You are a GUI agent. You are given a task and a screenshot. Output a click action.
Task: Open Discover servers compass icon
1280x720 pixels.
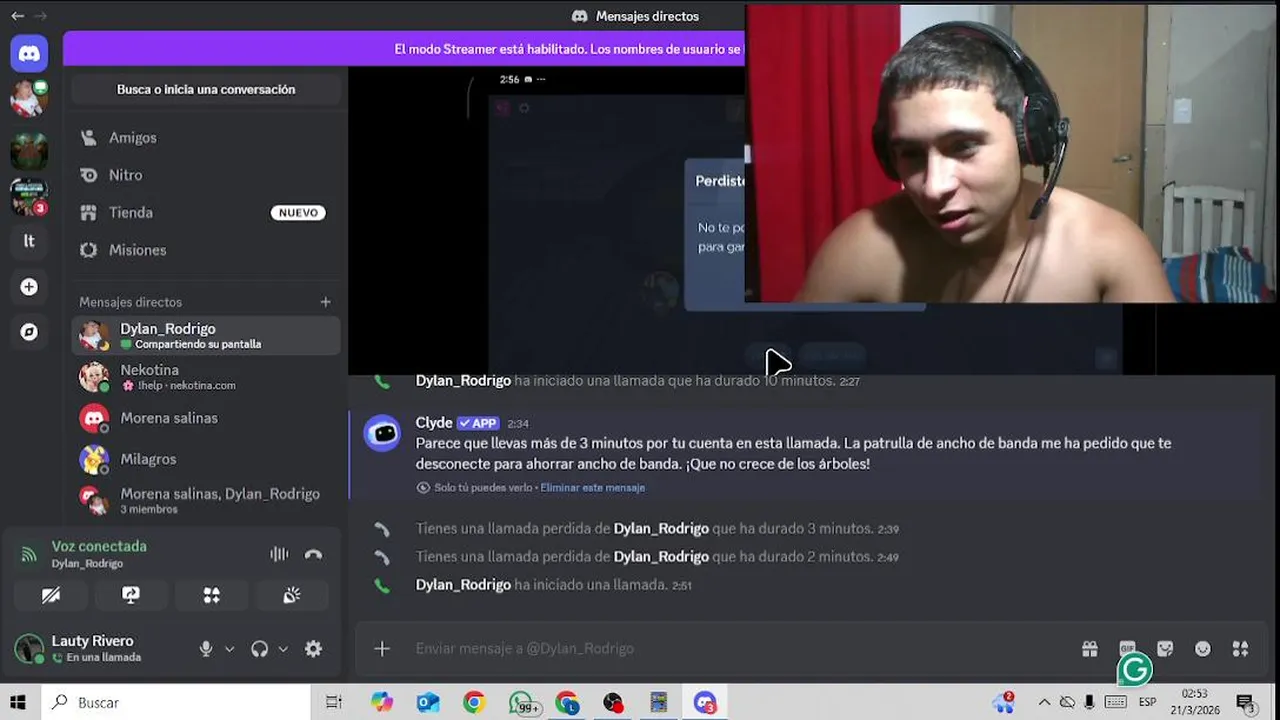pyautogui.click(x=29, y=332)
